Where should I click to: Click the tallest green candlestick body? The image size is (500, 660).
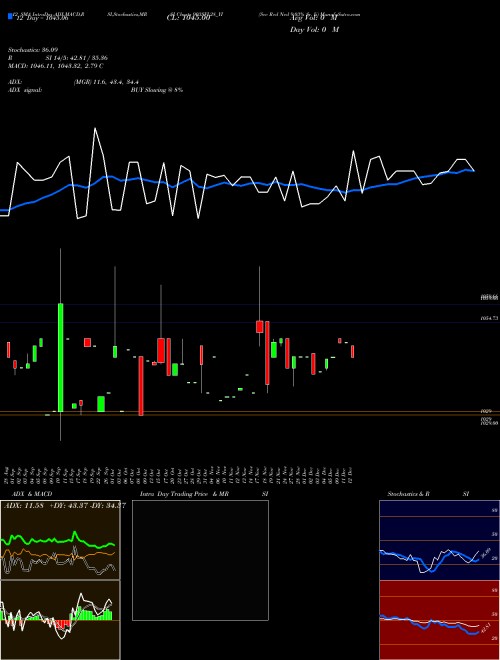coord(61,357)
